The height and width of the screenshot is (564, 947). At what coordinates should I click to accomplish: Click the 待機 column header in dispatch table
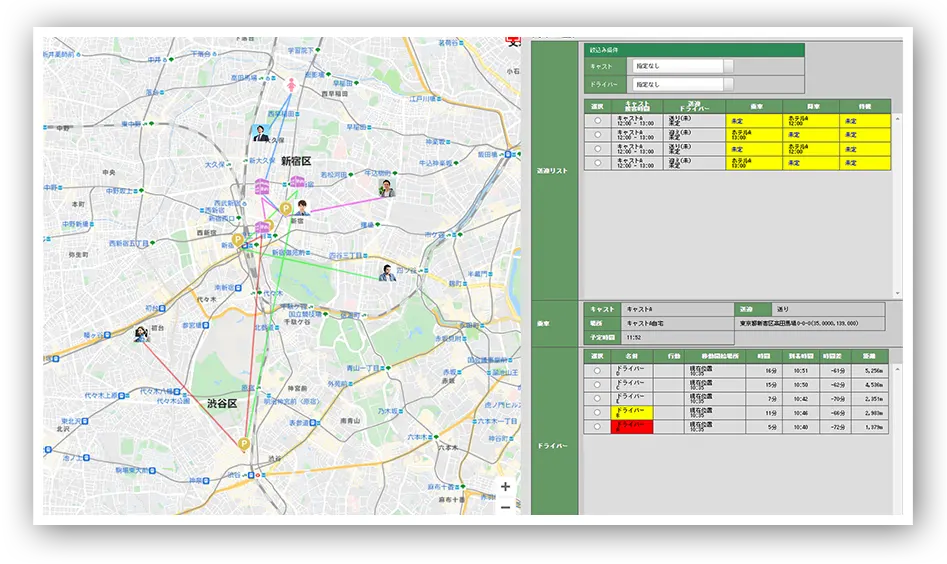[x=865, y=106]
